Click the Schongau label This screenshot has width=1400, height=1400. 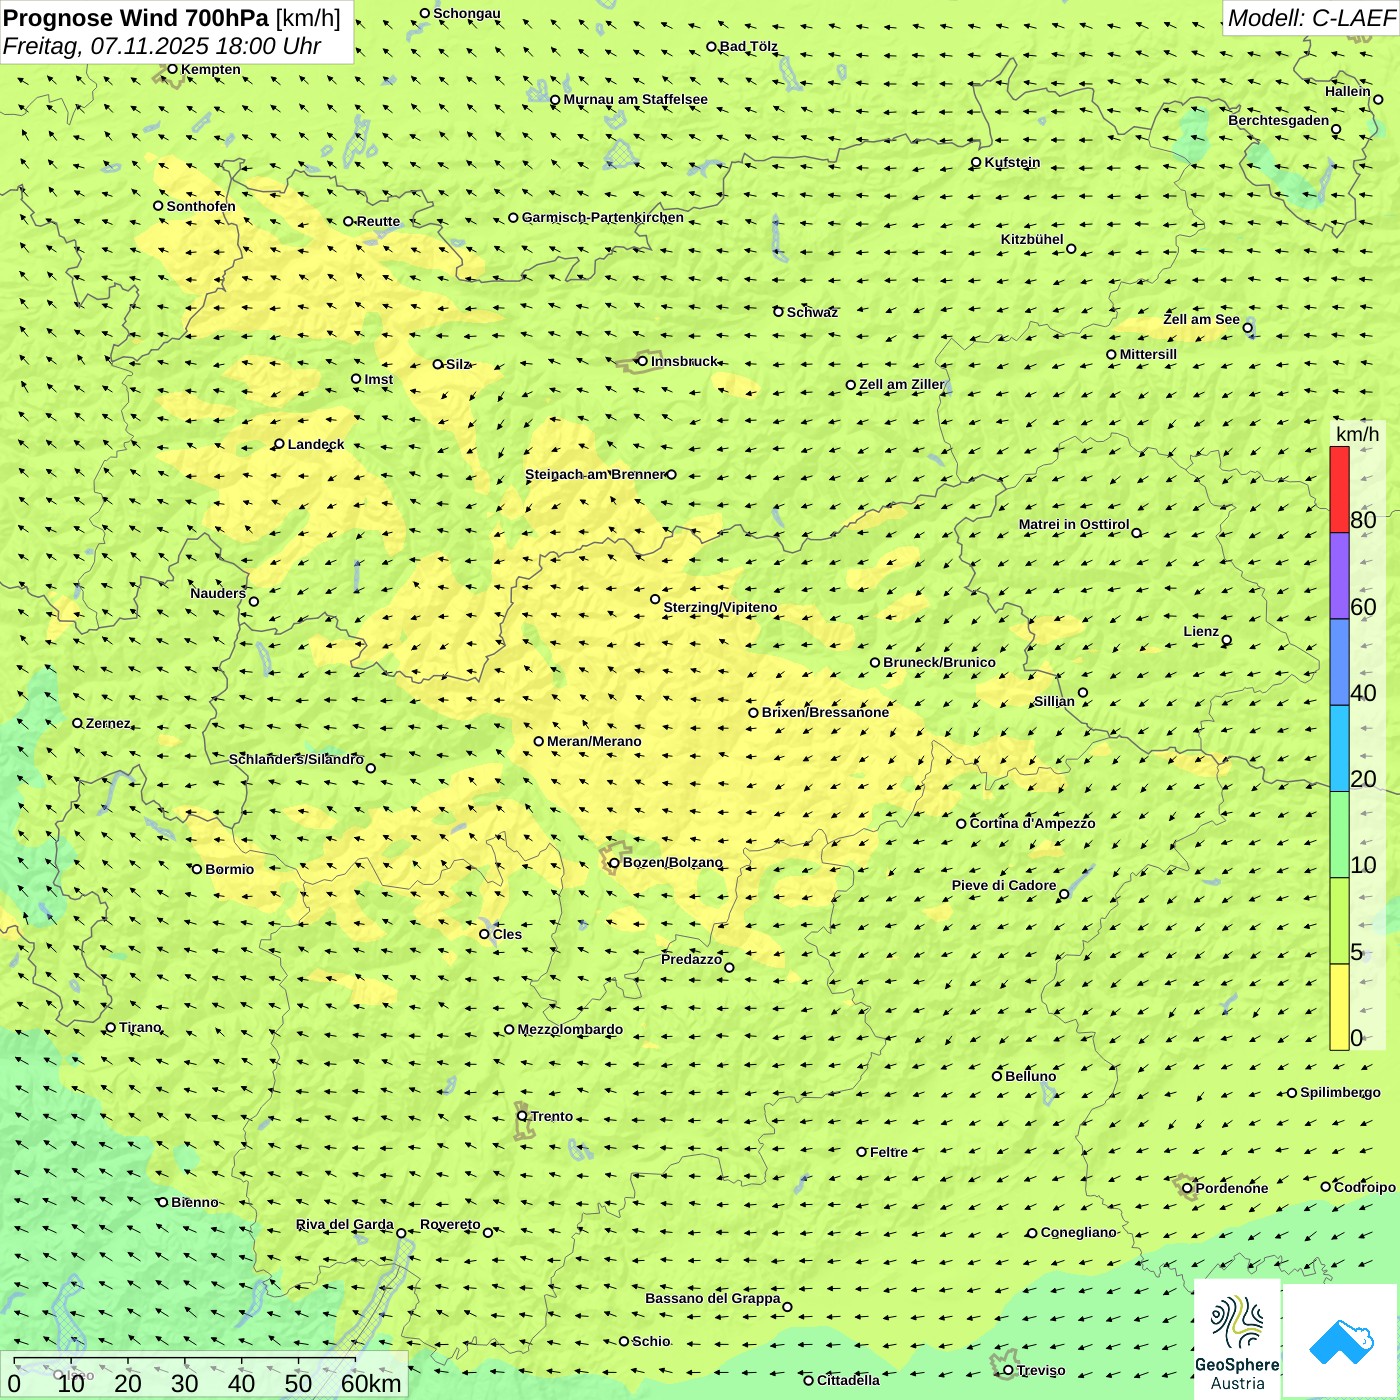[467, 13]
